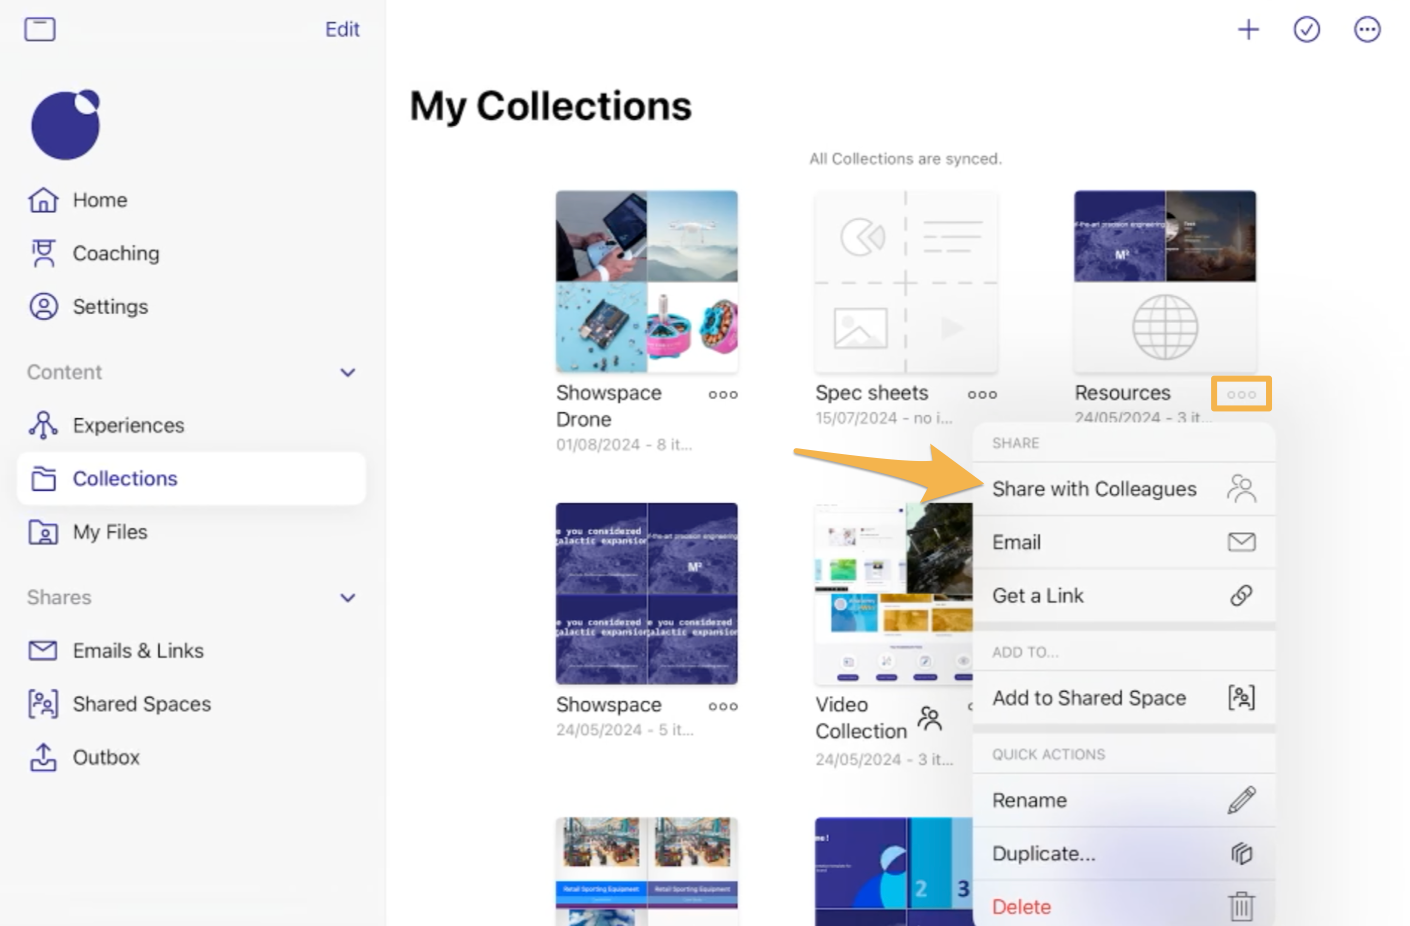1410x926 pixels.
Task: Open the profile avatar logo
Action: 66,125
